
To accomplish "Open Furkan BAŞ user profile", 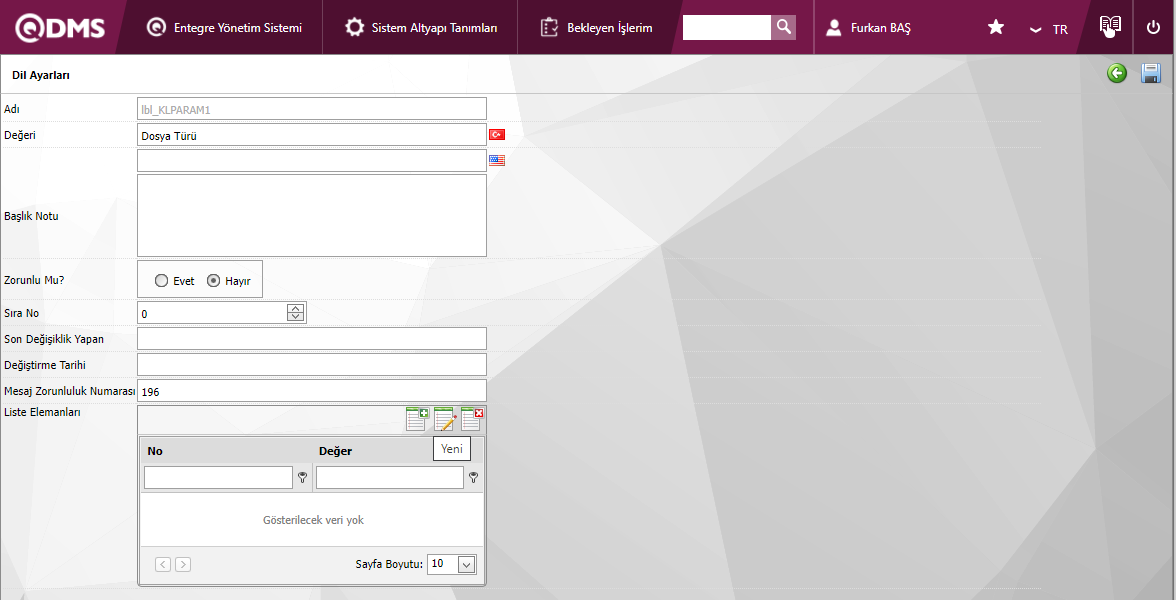I will coord(868,28).
